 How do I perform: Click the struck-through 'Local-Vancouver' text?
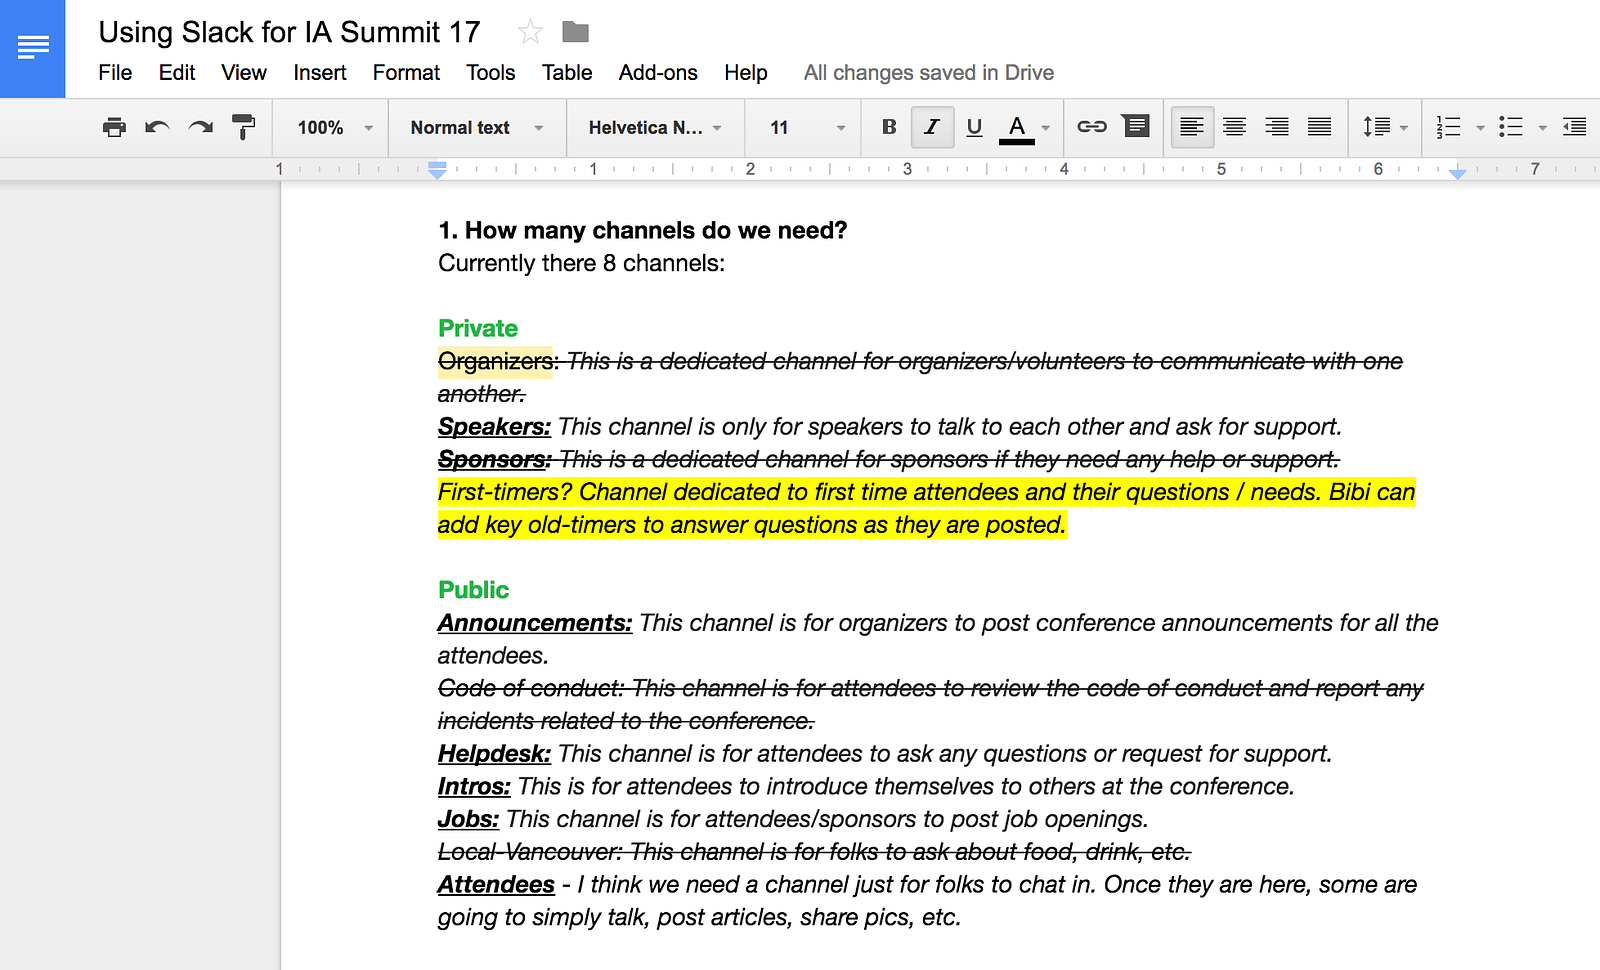coord(529,852)
